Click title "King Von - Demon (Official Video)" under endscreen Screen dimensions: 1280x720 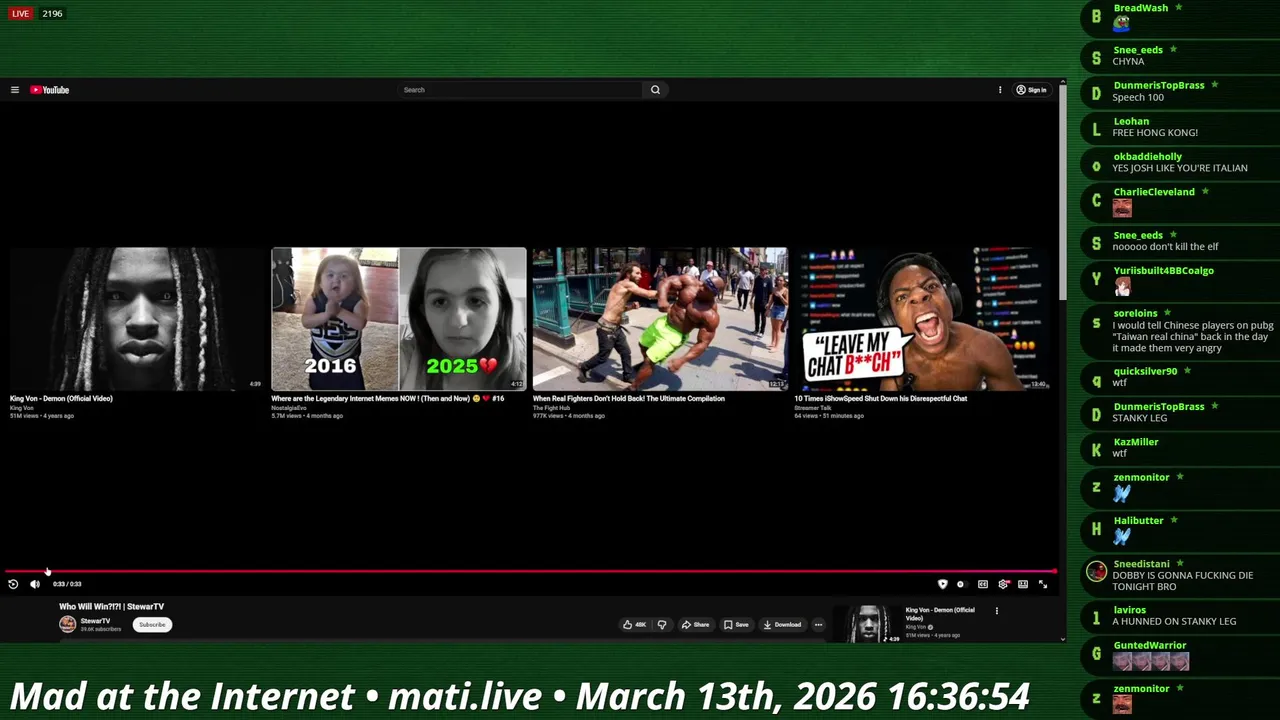point(61,398)
